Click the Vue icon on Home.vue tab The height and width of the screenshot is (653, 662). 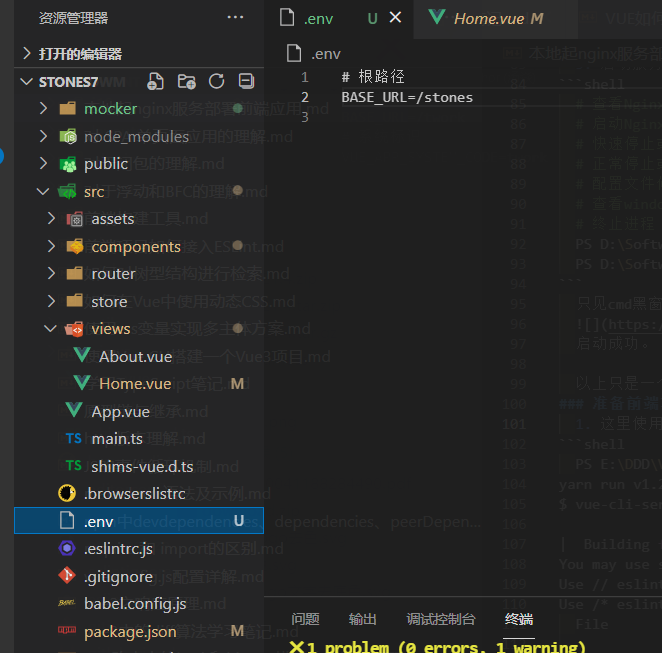click(x=436, y=17)
